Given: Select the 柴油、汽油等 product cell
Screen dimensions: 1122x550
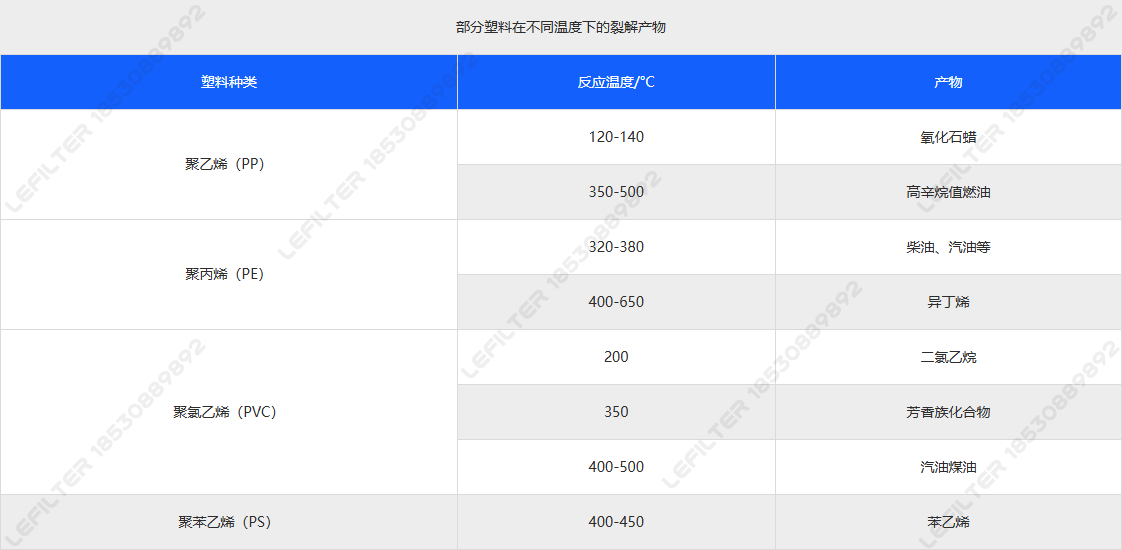Looking at the screenshot, I should 948,247.
